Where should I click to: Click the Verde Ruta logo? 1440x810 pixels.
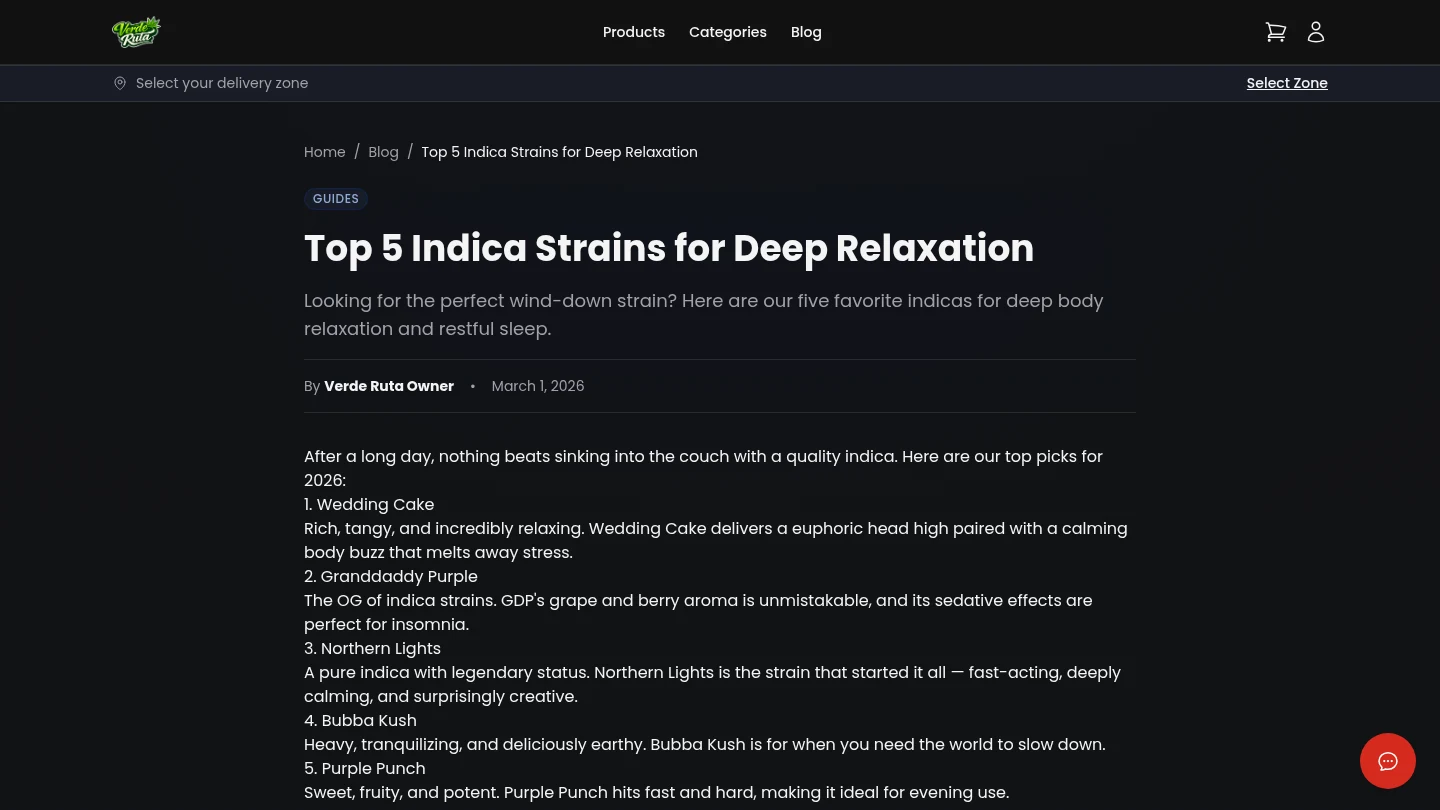point(137,32)
